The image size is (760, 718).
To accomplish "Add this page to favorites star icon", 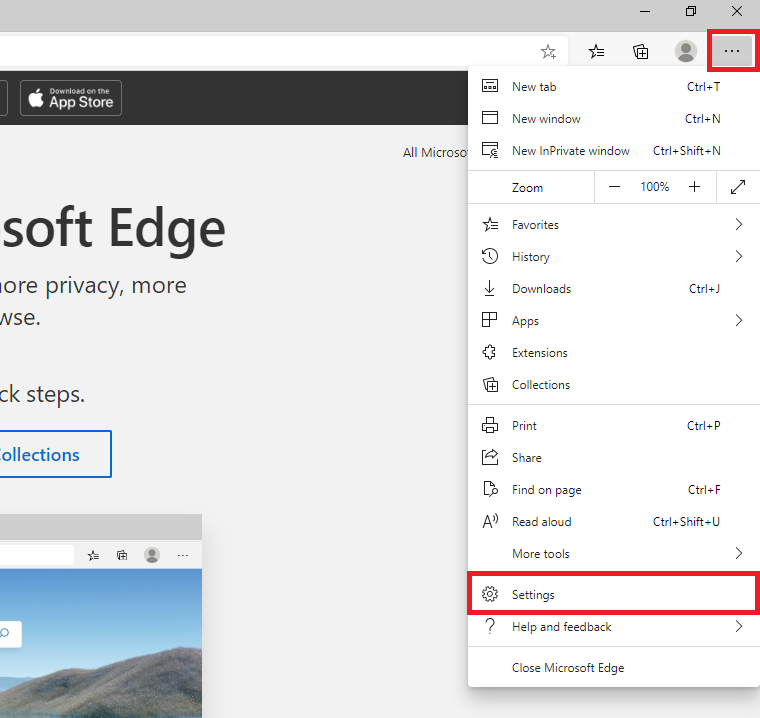I will (x=548, y=51).
